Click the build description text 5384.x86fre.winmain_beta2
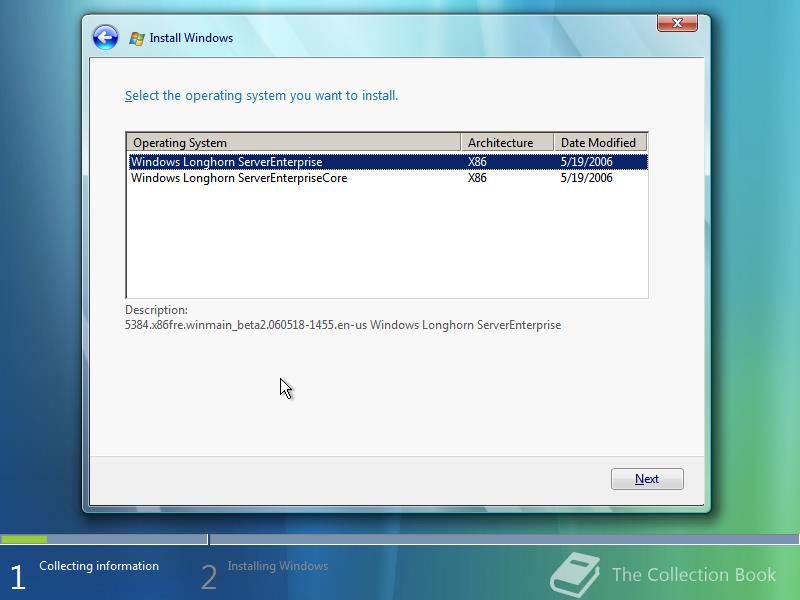The height and width of the screenshot is (600, 800). coord(343,325)
